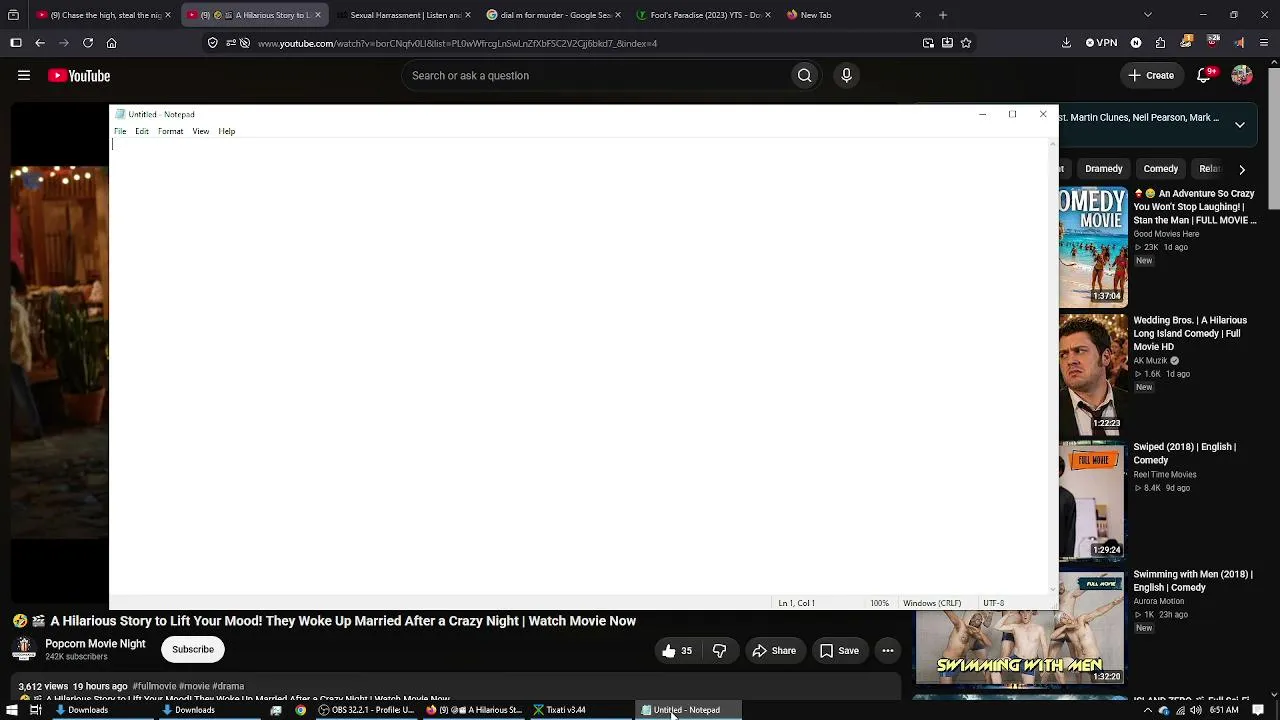
Task: Expand the playlist panel chevron
Action: (x=1240, y=124)
